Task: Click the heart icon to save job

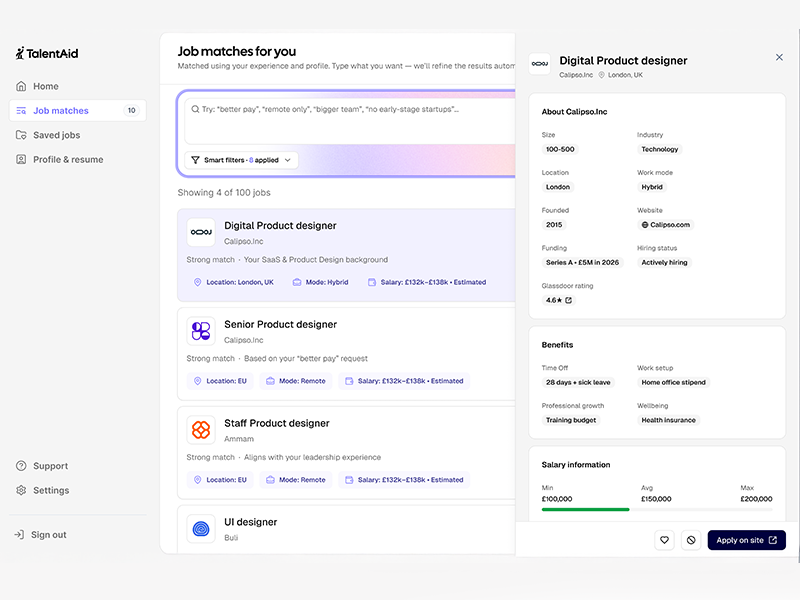Action: coord(664,540)
